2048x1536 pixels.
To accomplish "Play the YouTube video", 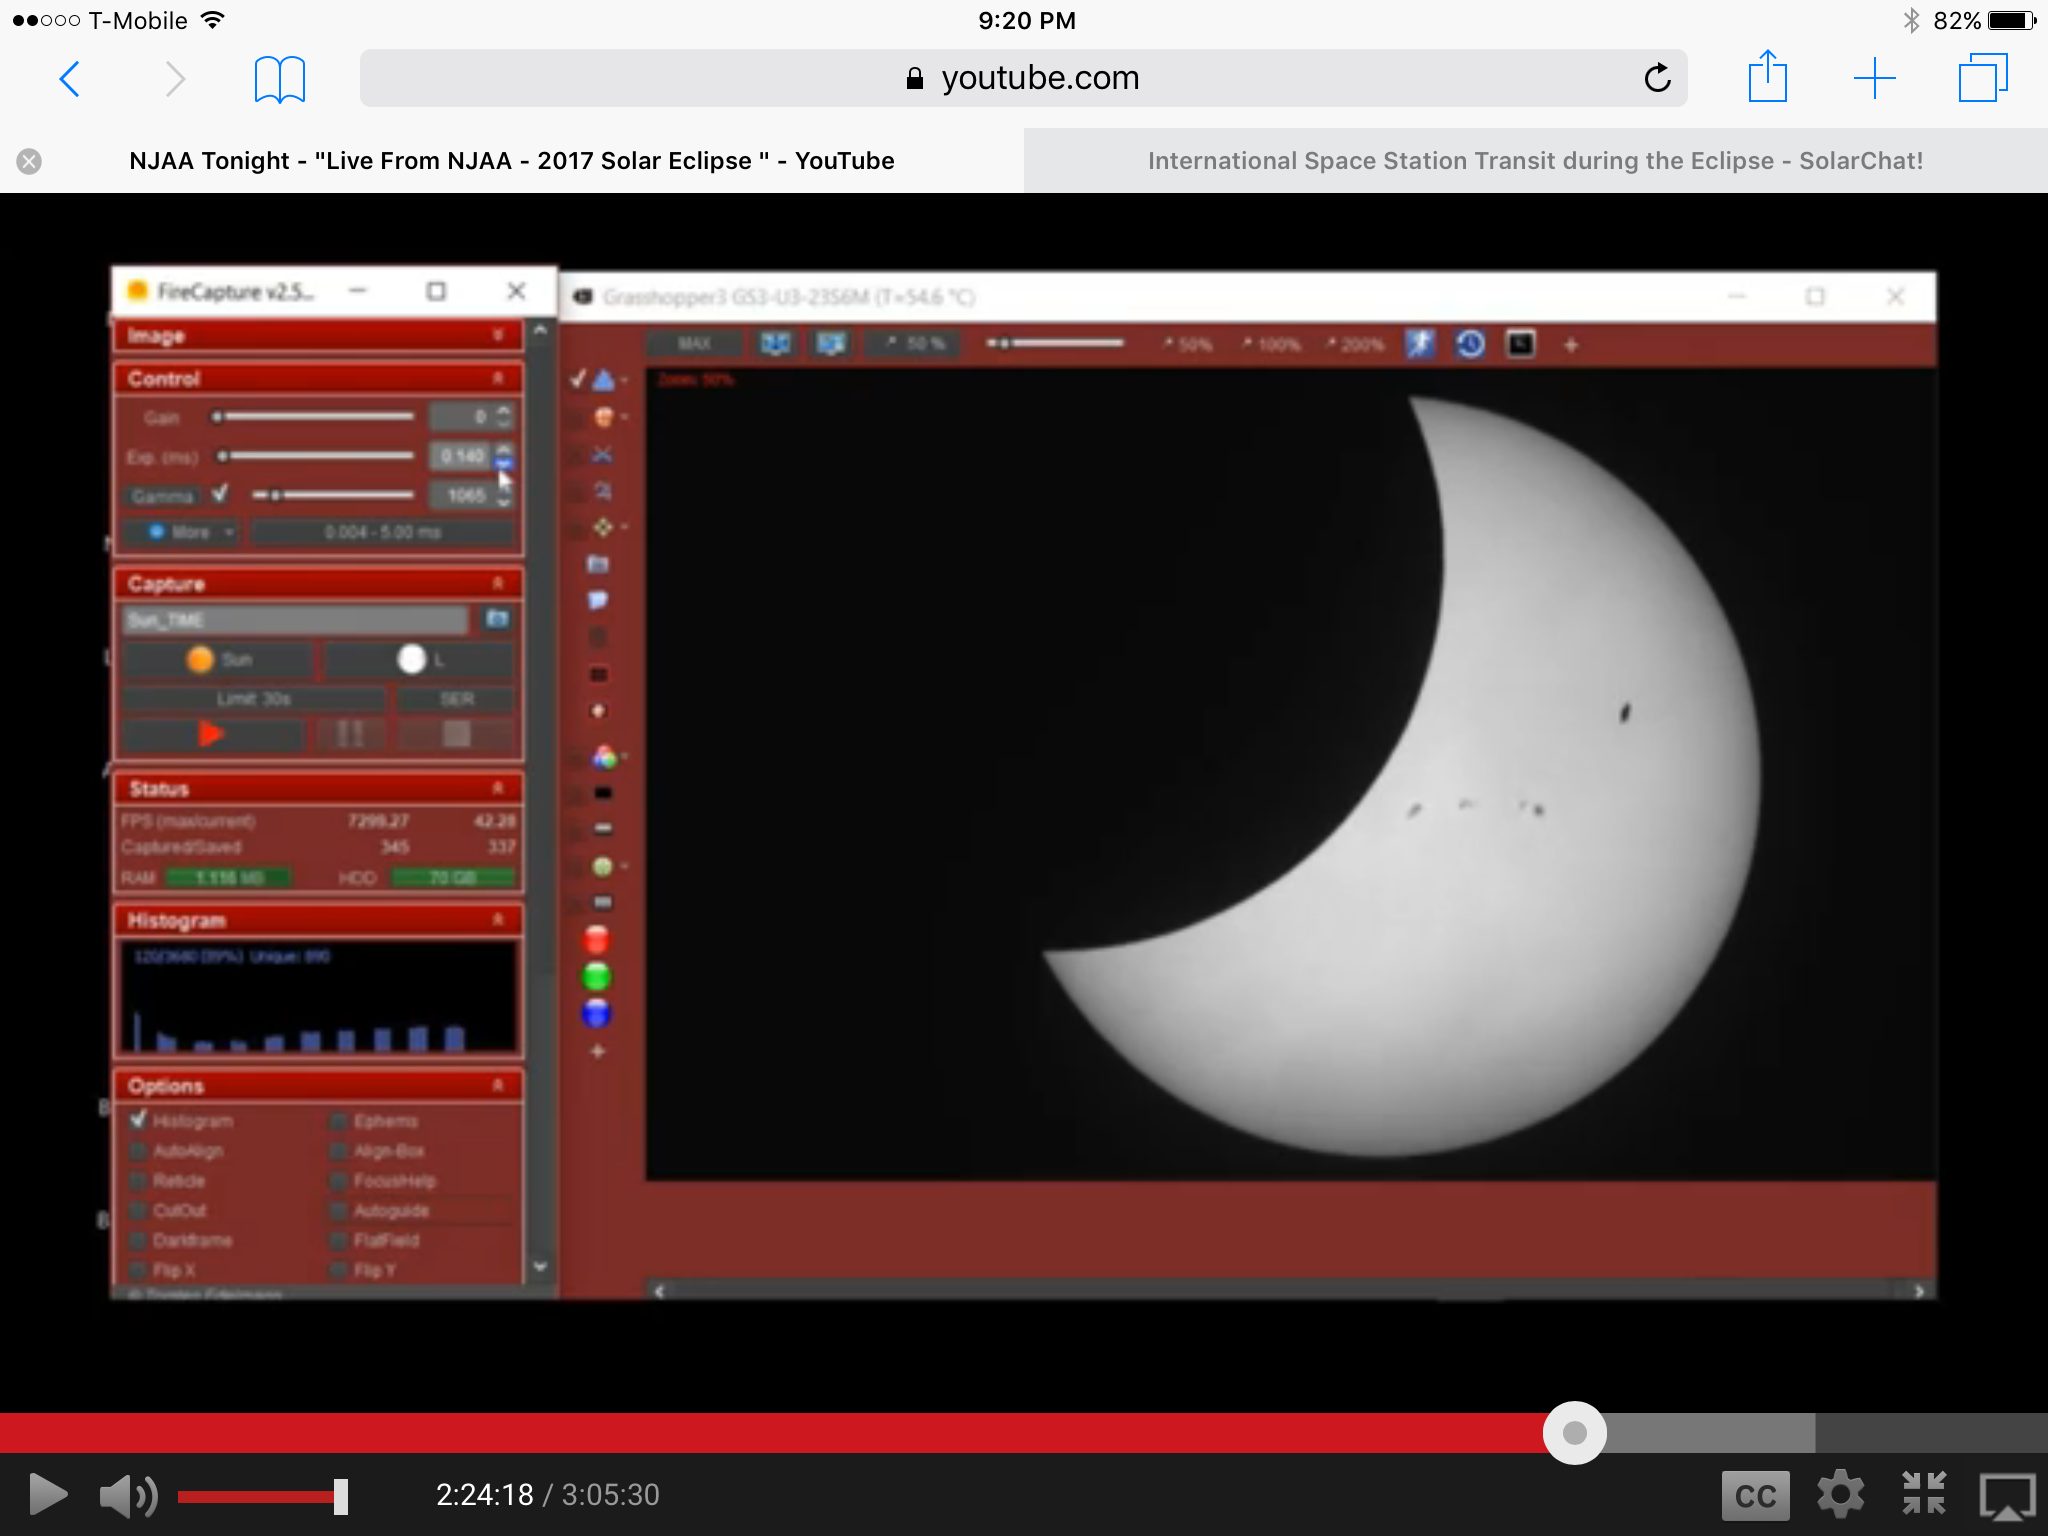I will pos(47,1494).
